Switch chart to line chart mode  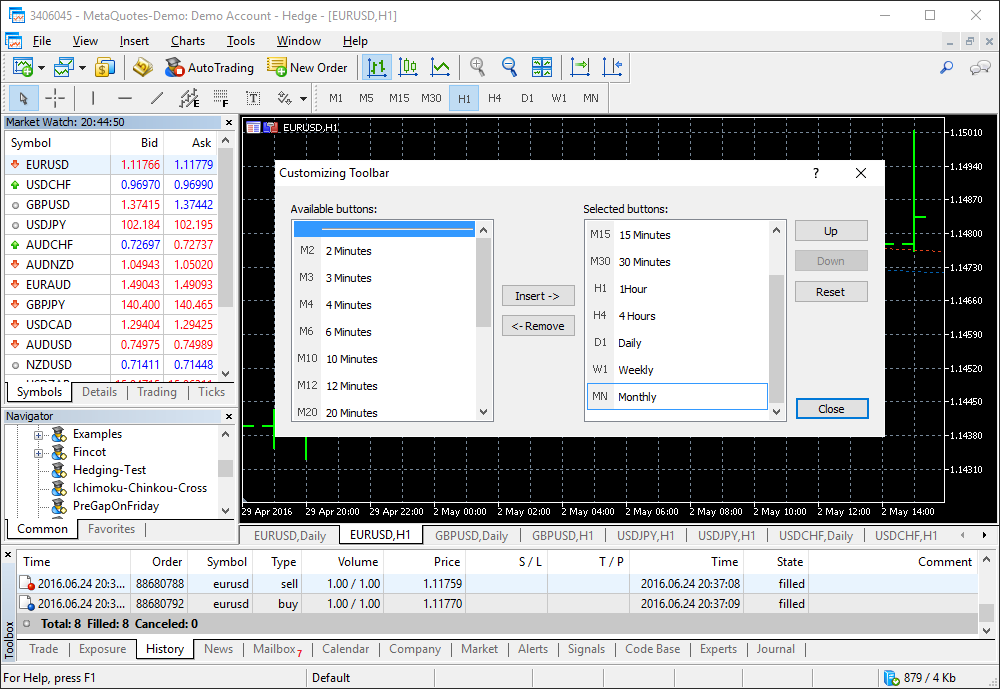click(x=439, y=68)
